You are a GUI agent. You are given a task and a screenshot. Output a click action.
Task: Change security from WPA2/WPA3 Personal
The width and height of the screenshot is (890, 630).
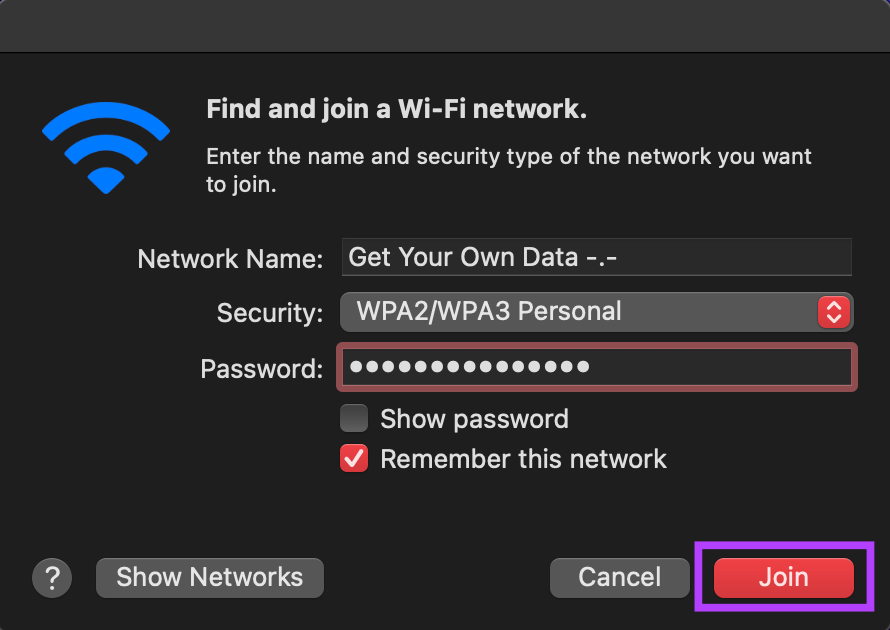click(596, 311)
